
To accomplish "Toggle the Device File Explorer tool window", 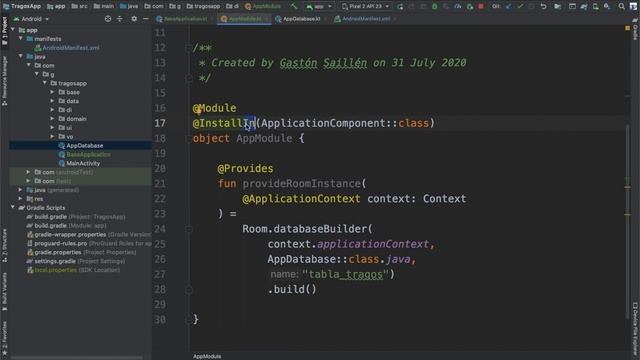I will 635,329.
